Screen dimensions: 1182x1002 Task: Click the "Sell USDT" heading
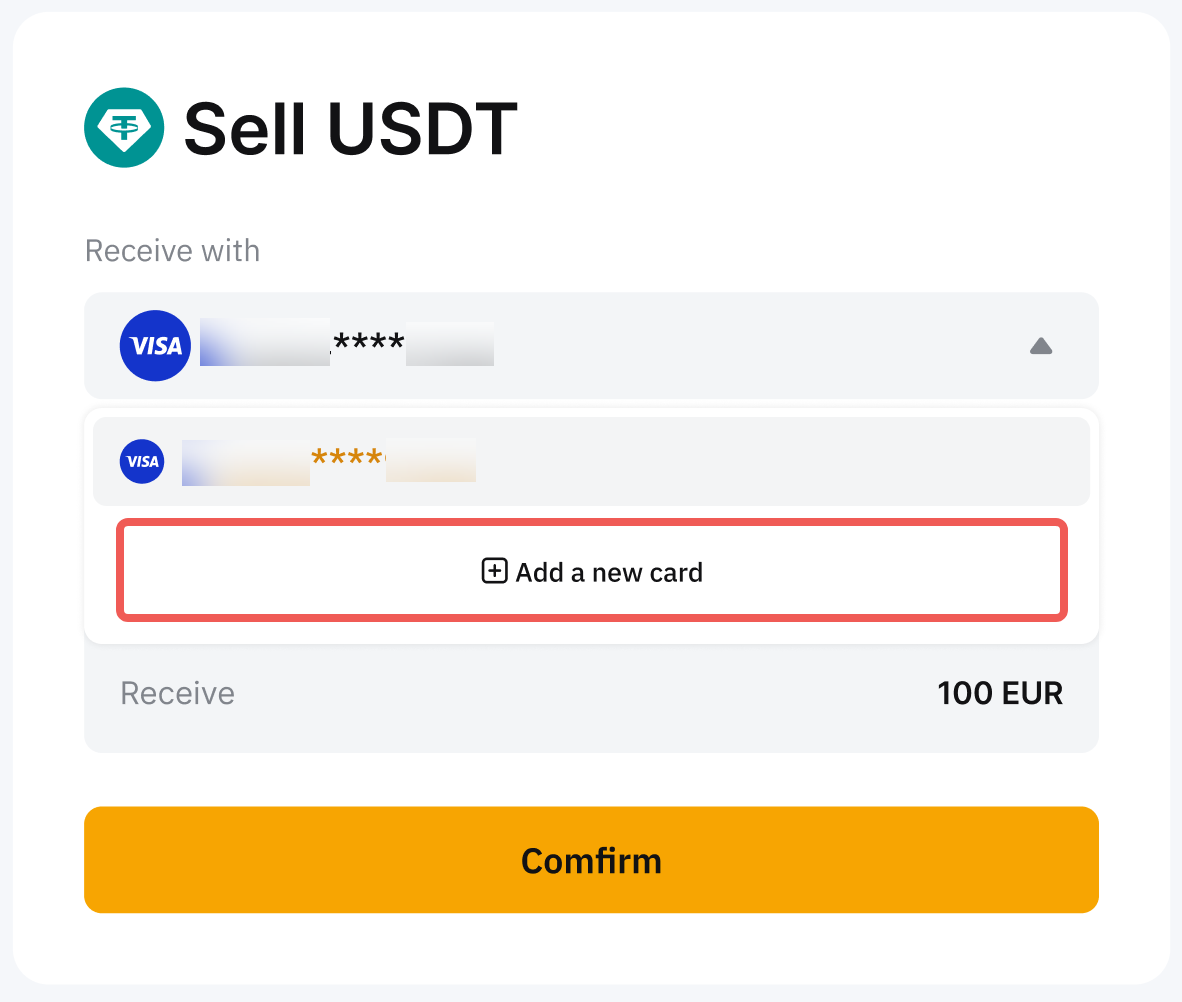pyautogui.click(x=350, y=128)
